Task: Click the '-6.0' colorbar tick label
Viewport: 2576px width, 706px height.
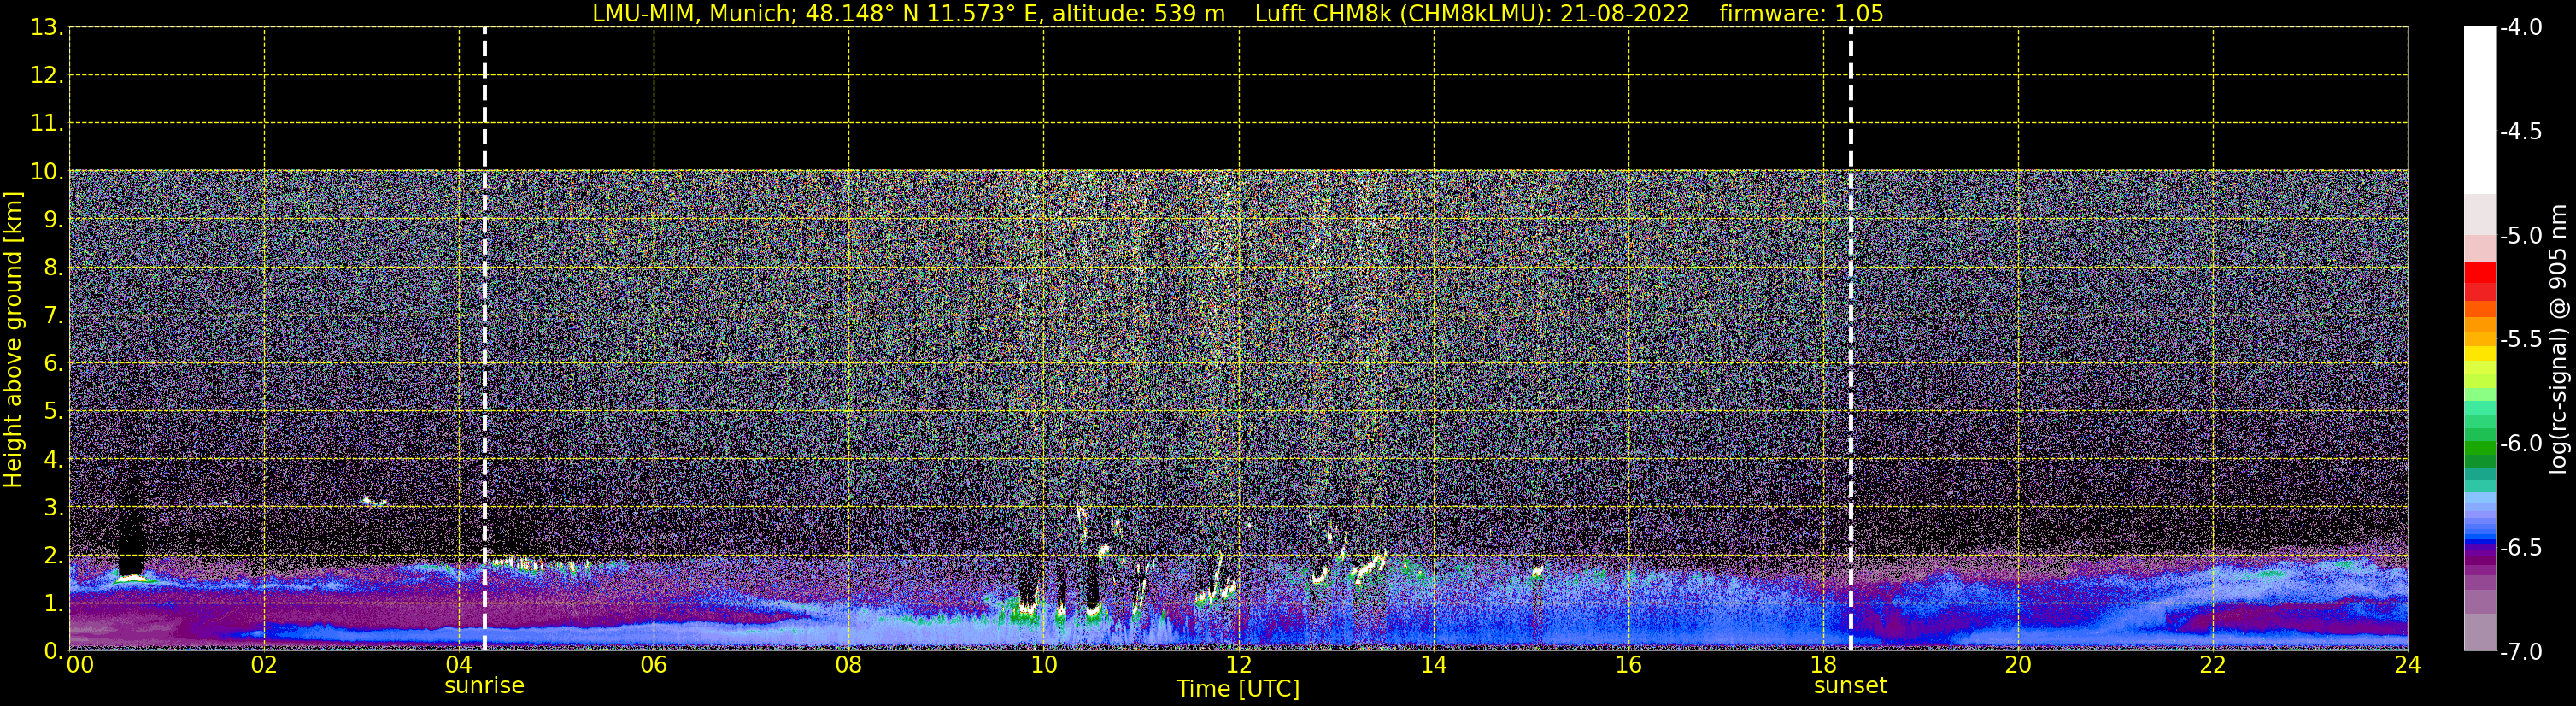Action: [2520, 444]
